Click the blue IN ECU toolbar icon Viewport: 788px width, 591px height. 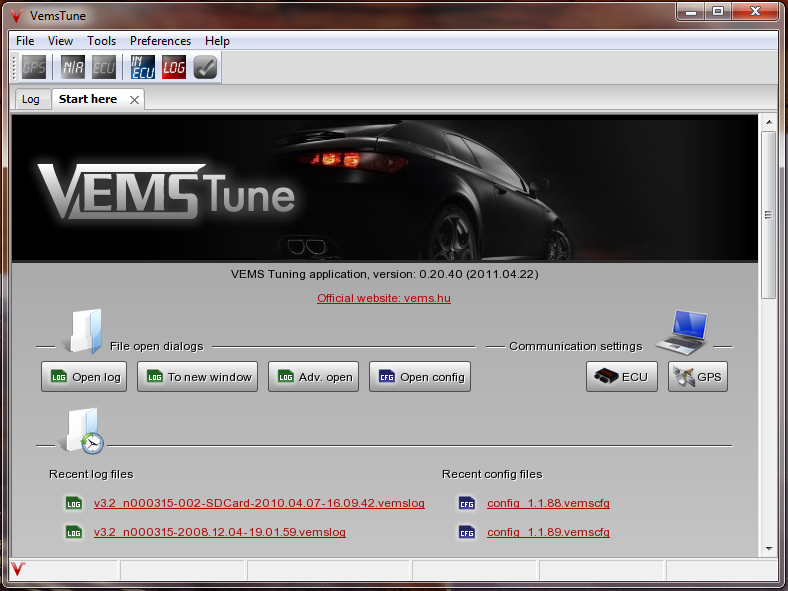click(143, 68)
